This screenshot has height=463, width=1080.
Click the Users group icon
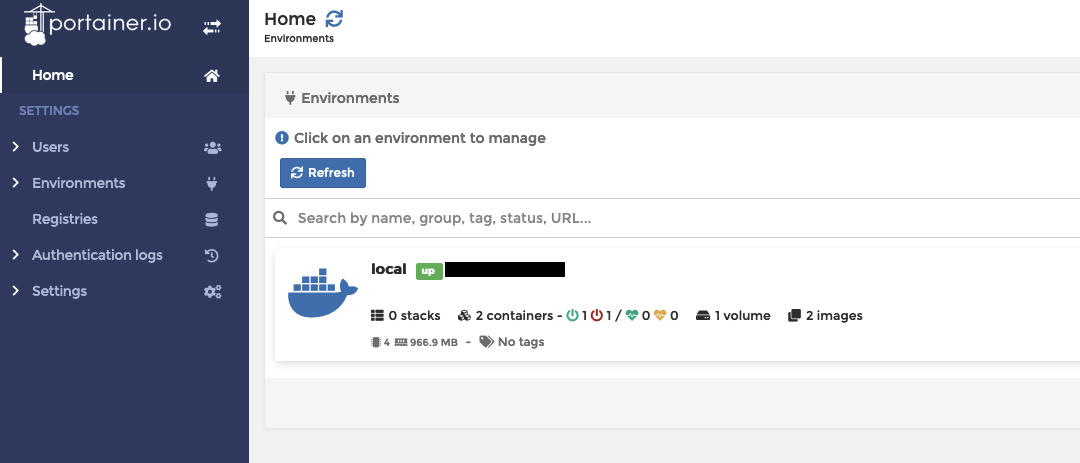[212, 147]
